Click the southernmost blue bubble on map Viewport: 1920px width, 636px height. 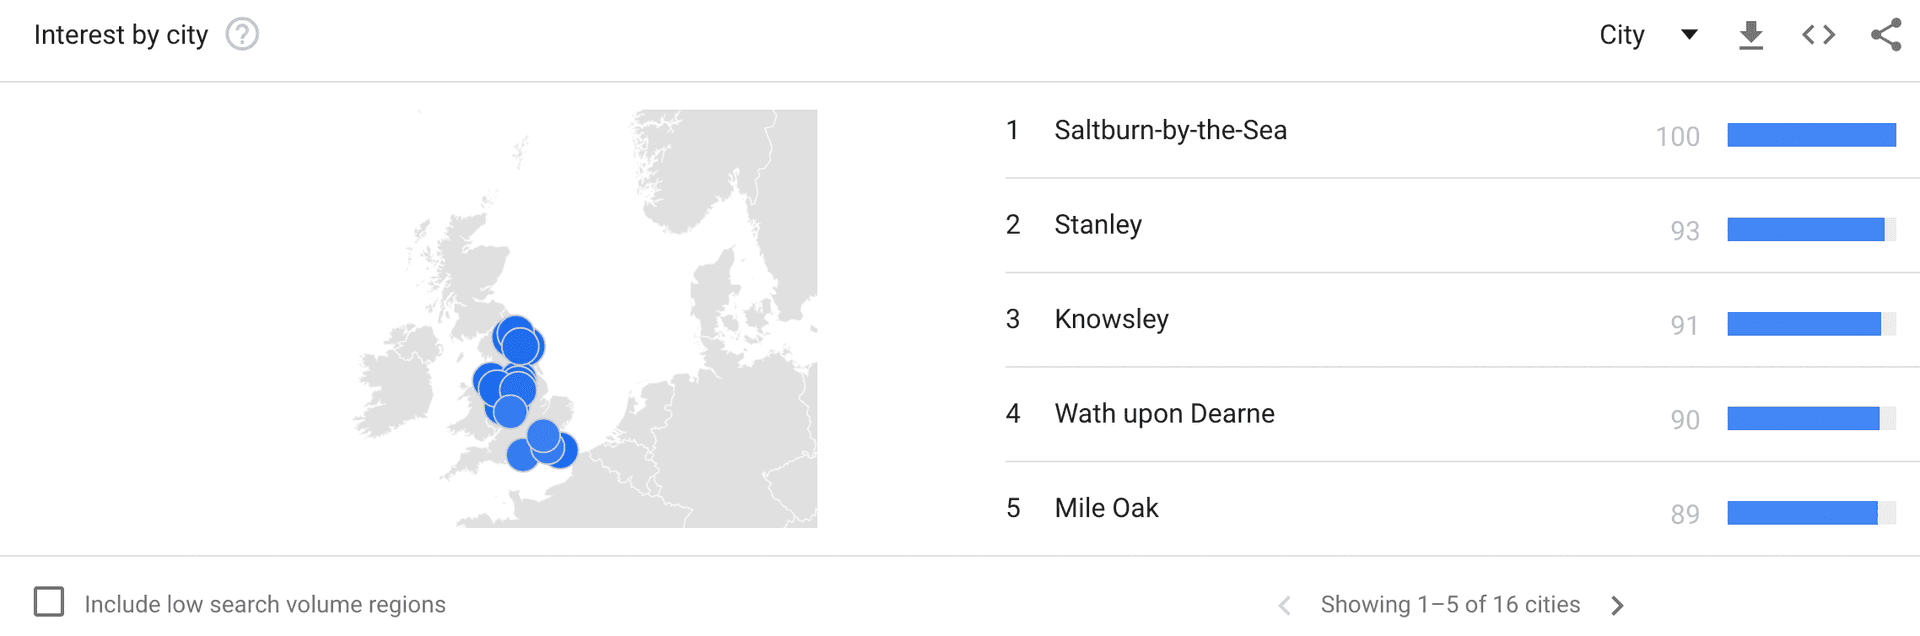click(x=520, y=456)
